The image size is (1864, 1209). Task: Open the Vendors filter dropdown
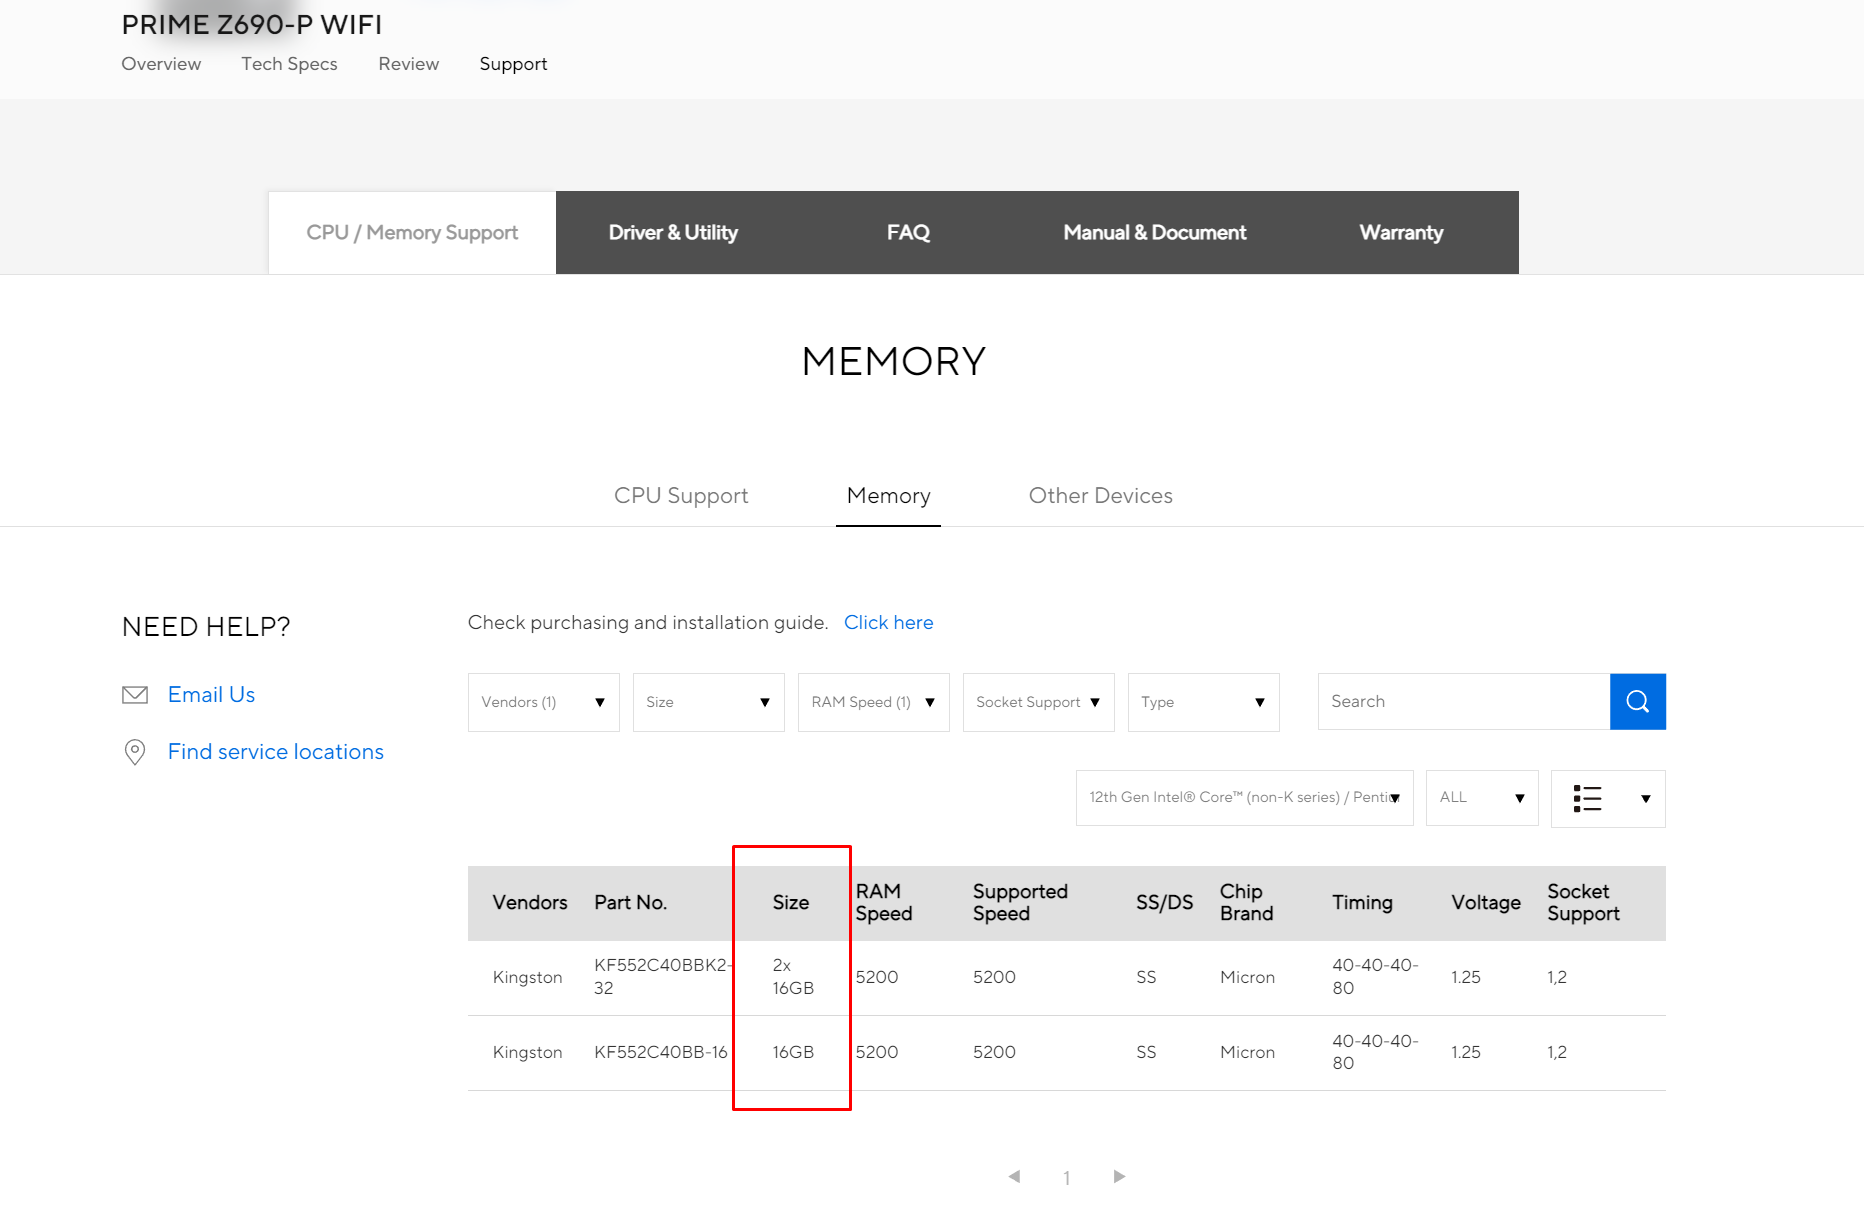point(544,702)
